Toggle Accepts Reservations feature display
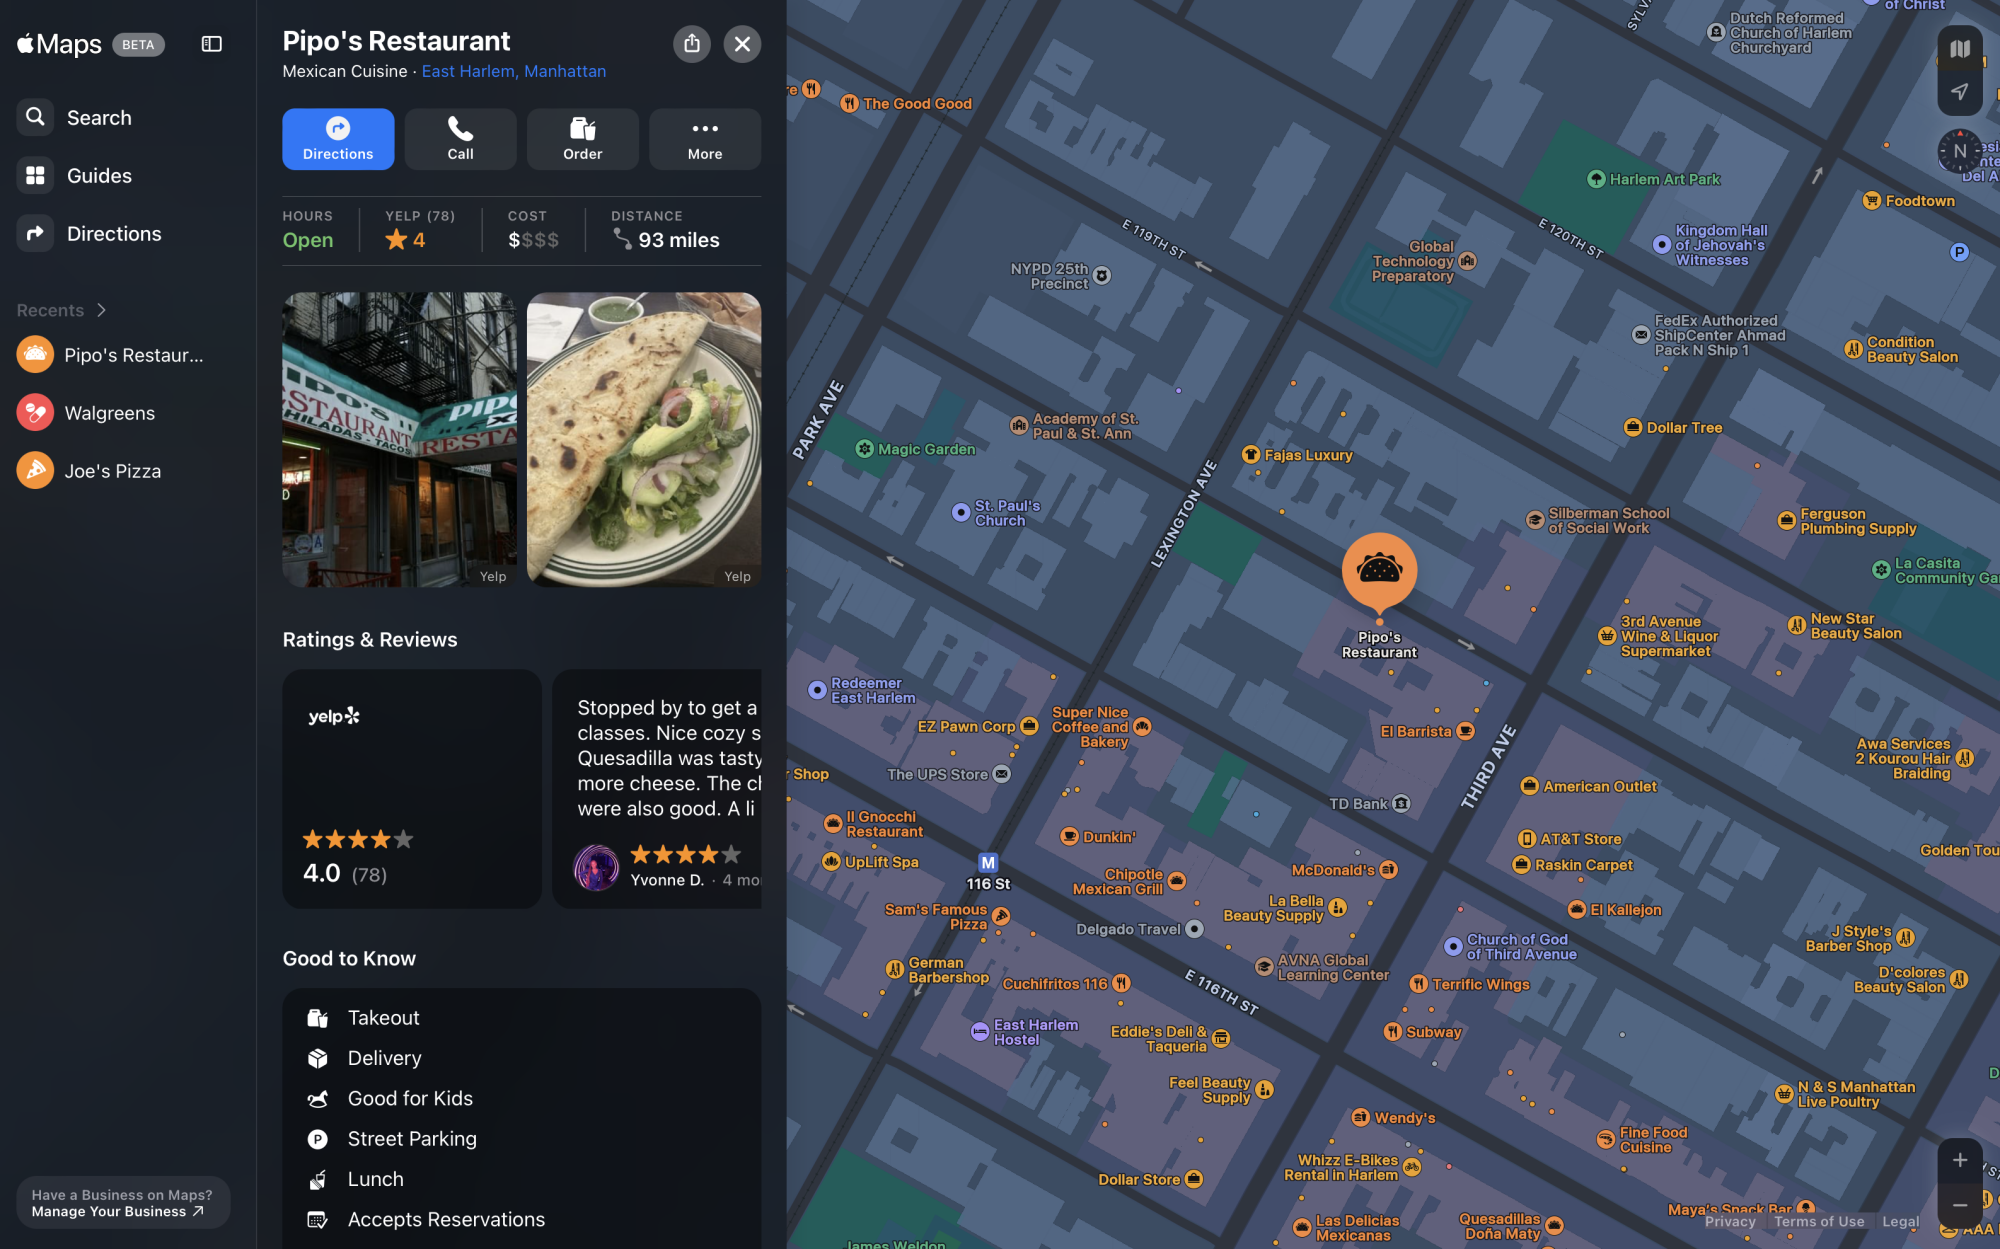Screen dimensions: 2000x1249 [445, 1217]
